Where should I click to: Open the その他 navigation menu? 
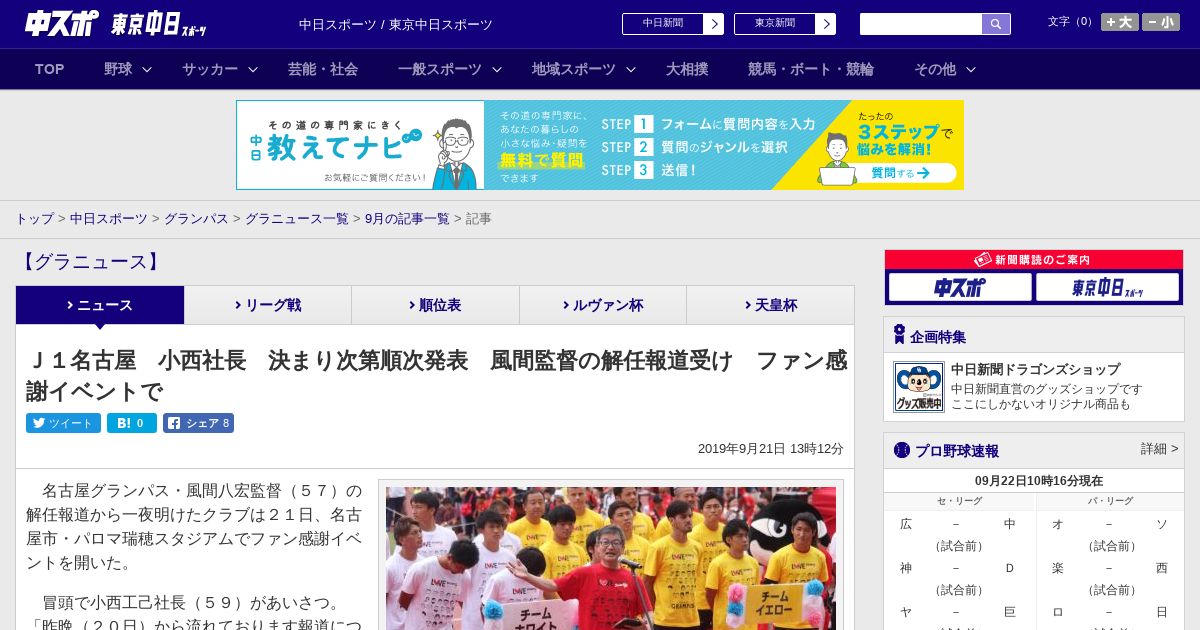pyautogui.click(x=935, y=69)
